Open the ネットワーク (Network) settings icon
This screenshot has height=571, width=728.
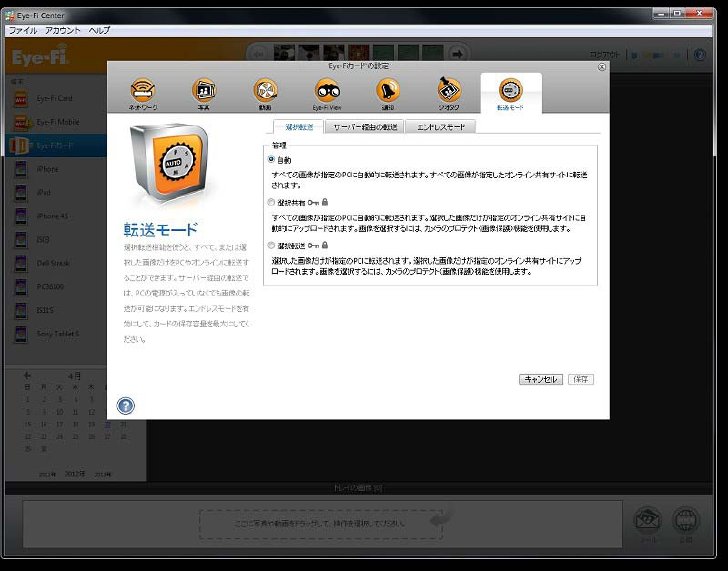tap(143, 93)
